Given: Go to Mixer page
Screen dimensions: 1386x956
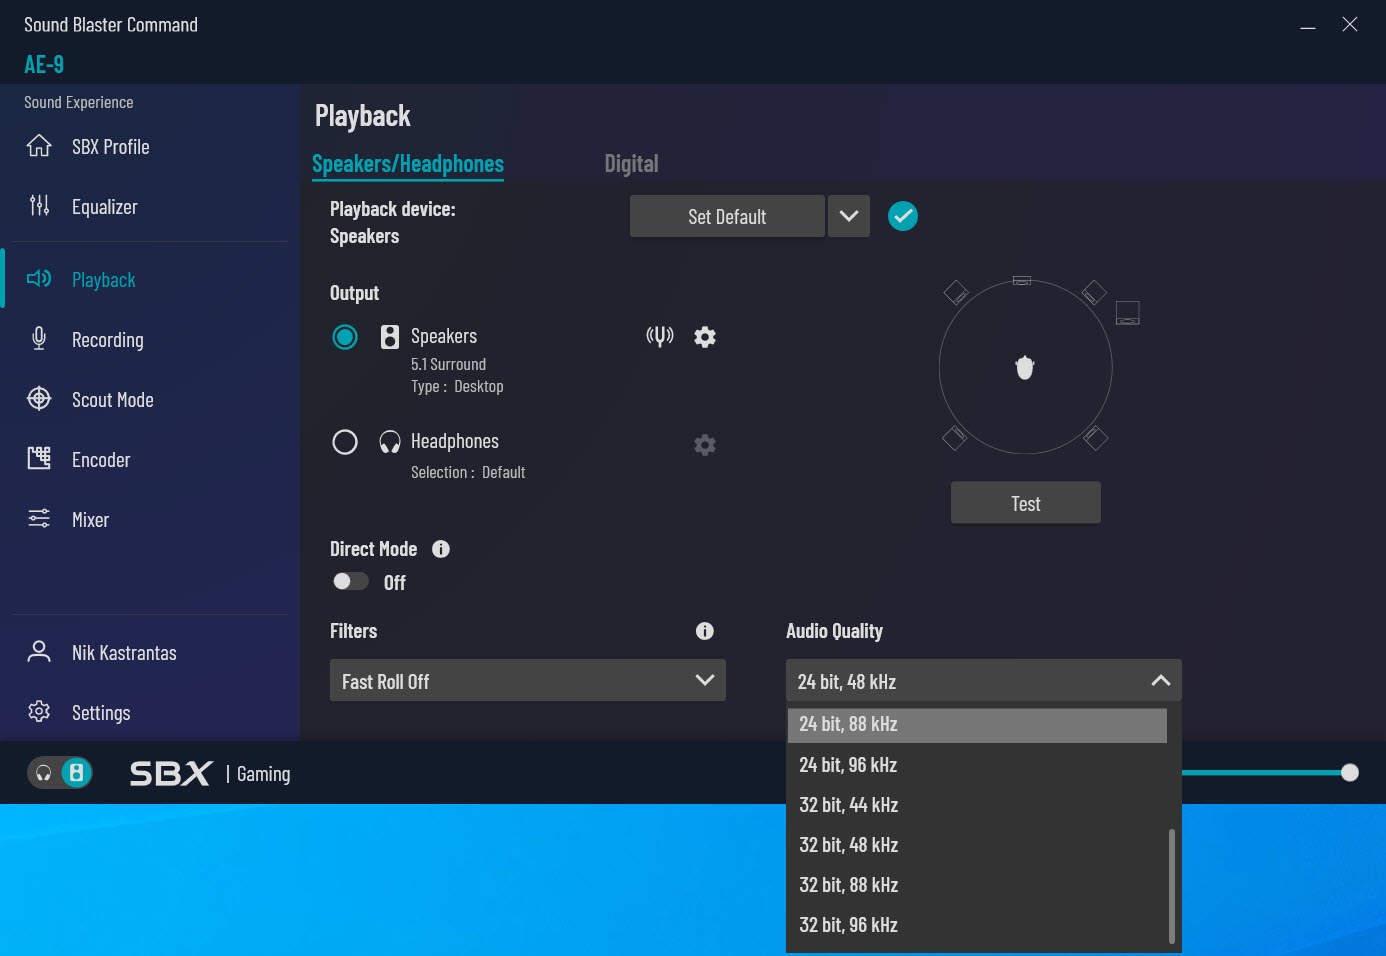Looking at the screenshot, I should point(90,520).
